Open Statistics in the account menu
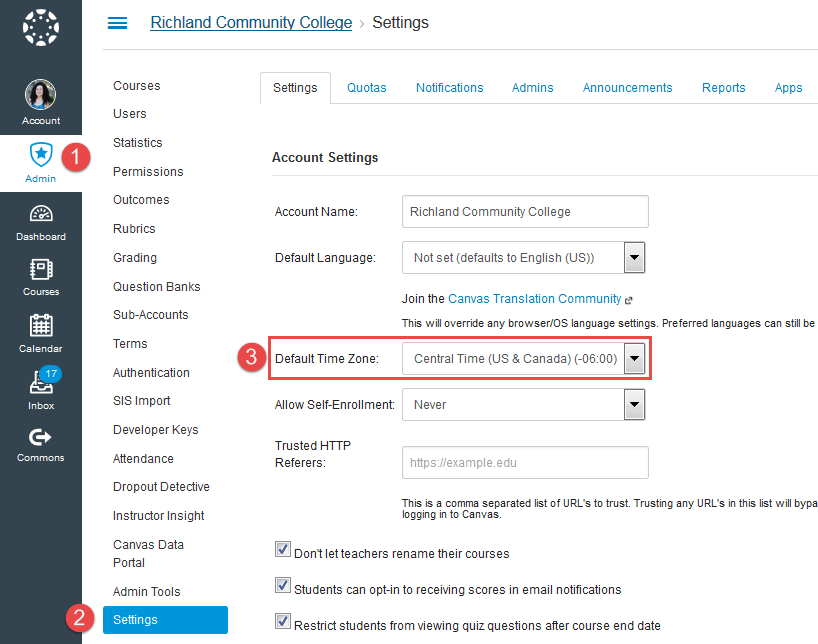Screen dimensions: 818x644 click(138, 142)
